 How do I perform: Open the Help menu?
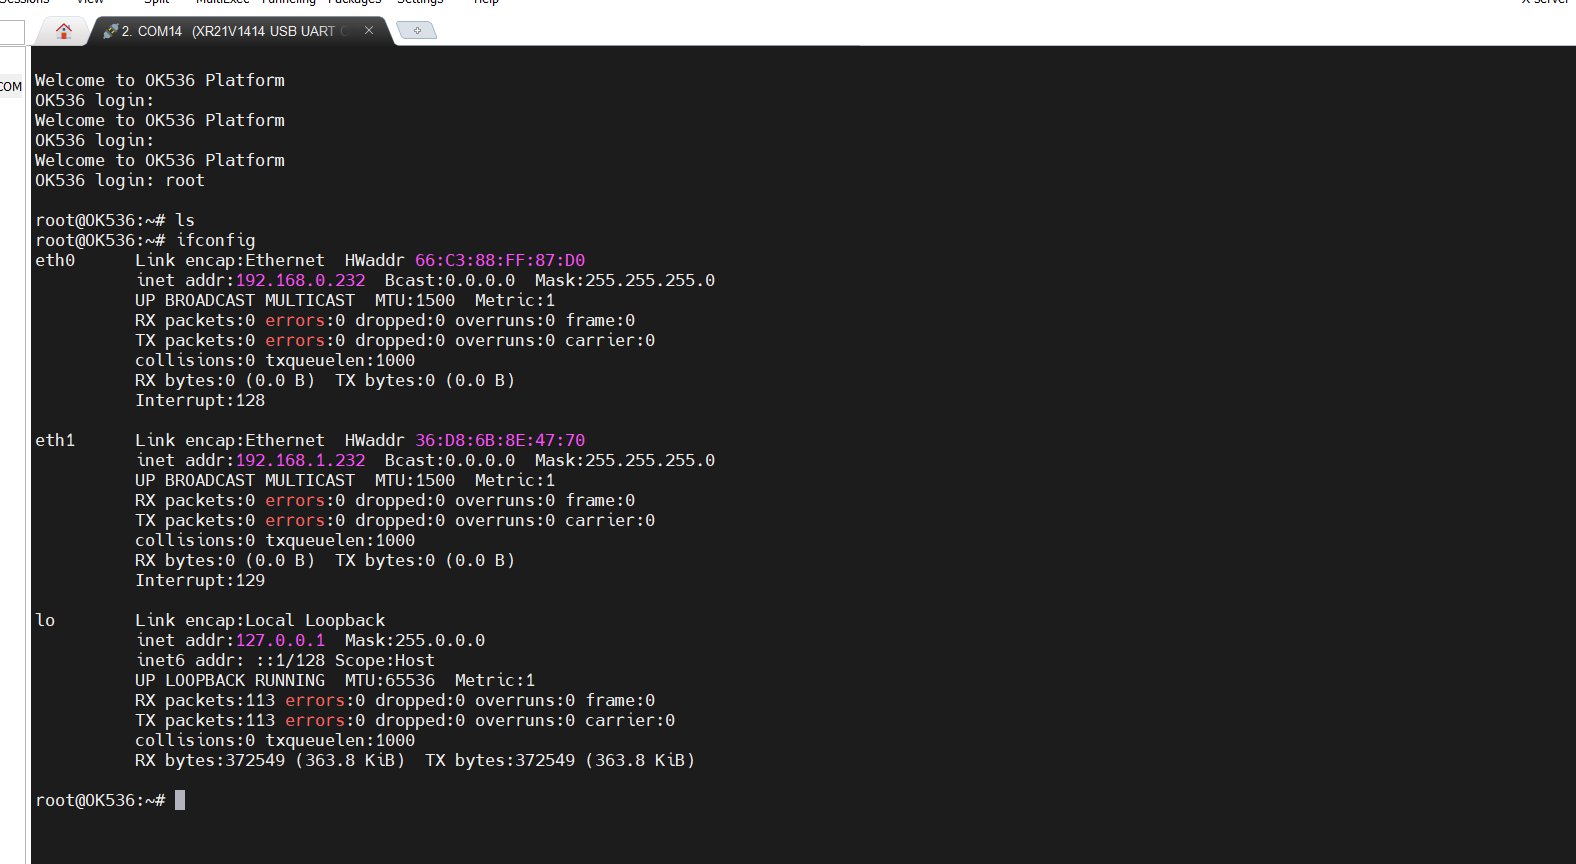pos(486,2)
